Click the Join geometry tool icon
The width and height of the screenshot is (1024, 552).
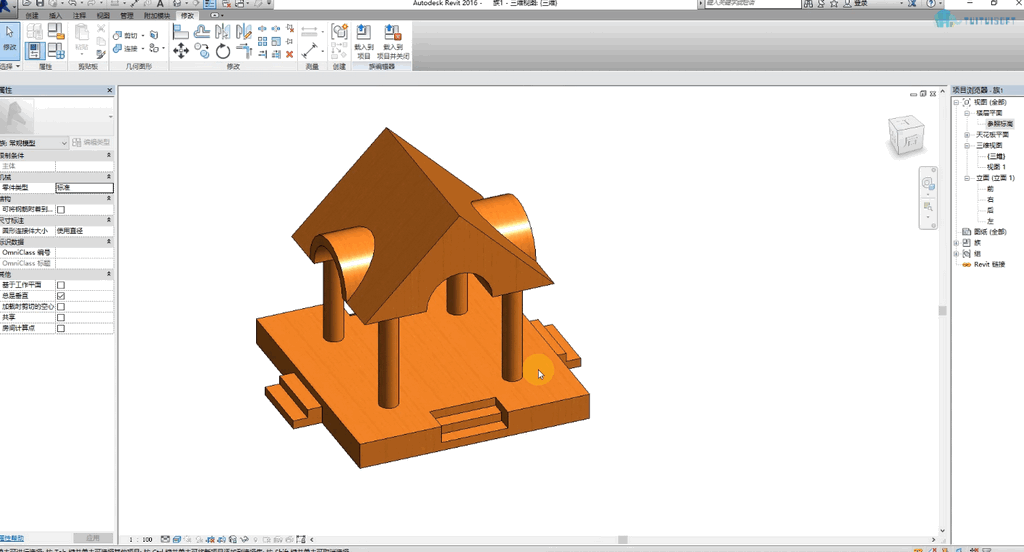(x=117, y=48)
